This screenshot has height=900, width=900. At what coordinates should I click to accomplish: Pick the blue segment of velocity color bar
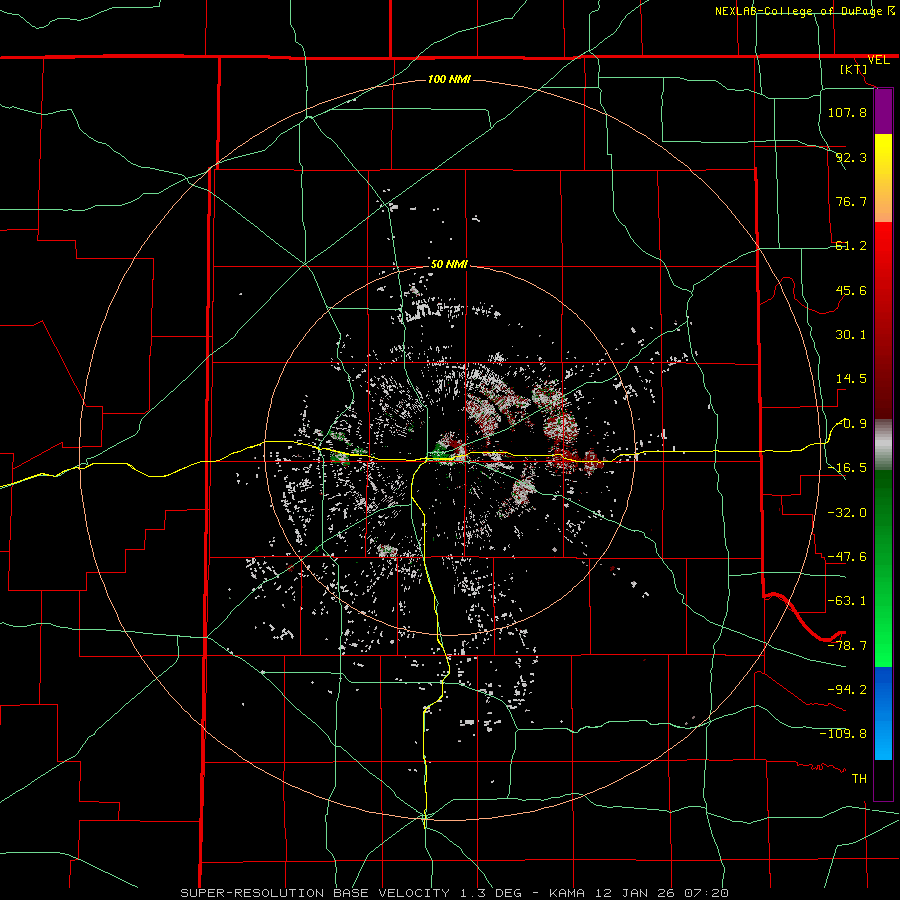[x=883, y=713]
